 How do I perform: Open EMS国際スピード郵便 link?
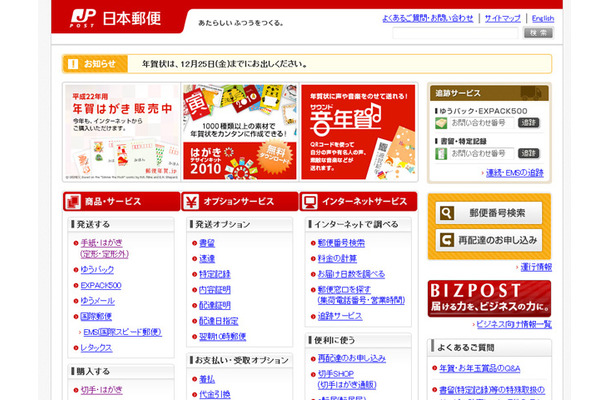(123, 332)
